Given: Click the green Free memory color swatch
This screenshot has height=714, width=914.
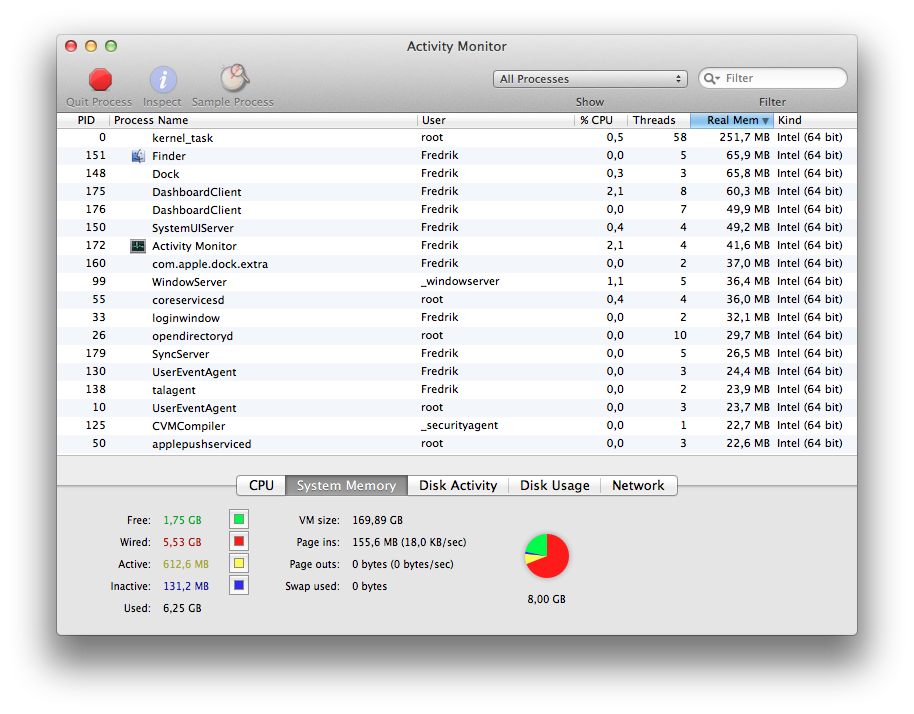Looking at the screenshot, I should (x=239, y=519).
